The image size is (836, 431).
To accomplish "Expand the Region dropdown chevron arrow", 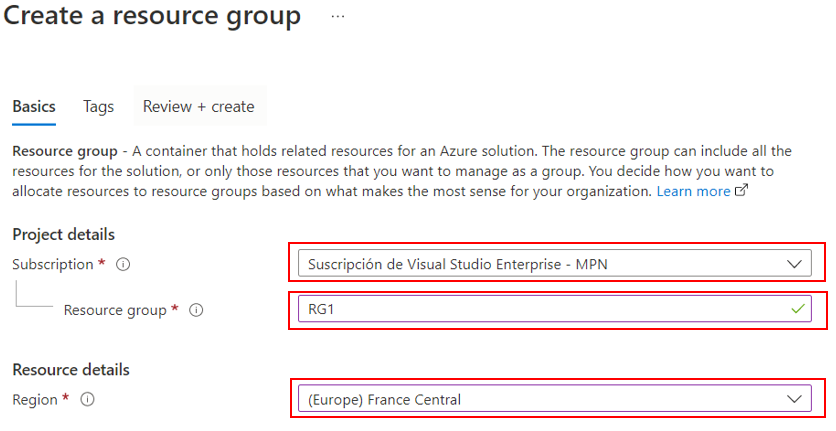I will [795, 399].
